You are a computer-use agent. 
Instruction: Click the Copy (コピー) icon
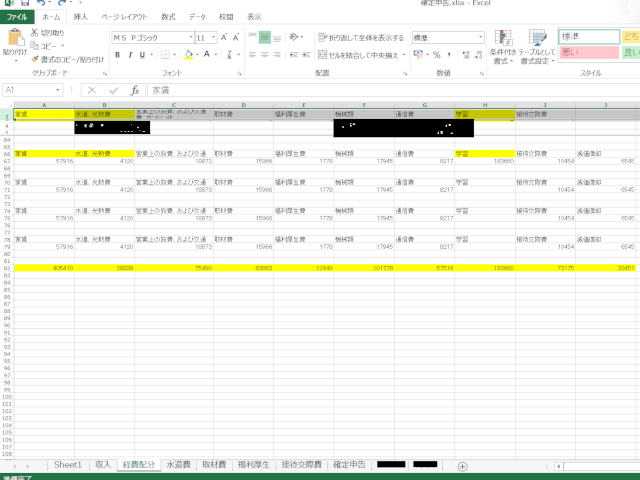tap(35, 46)
